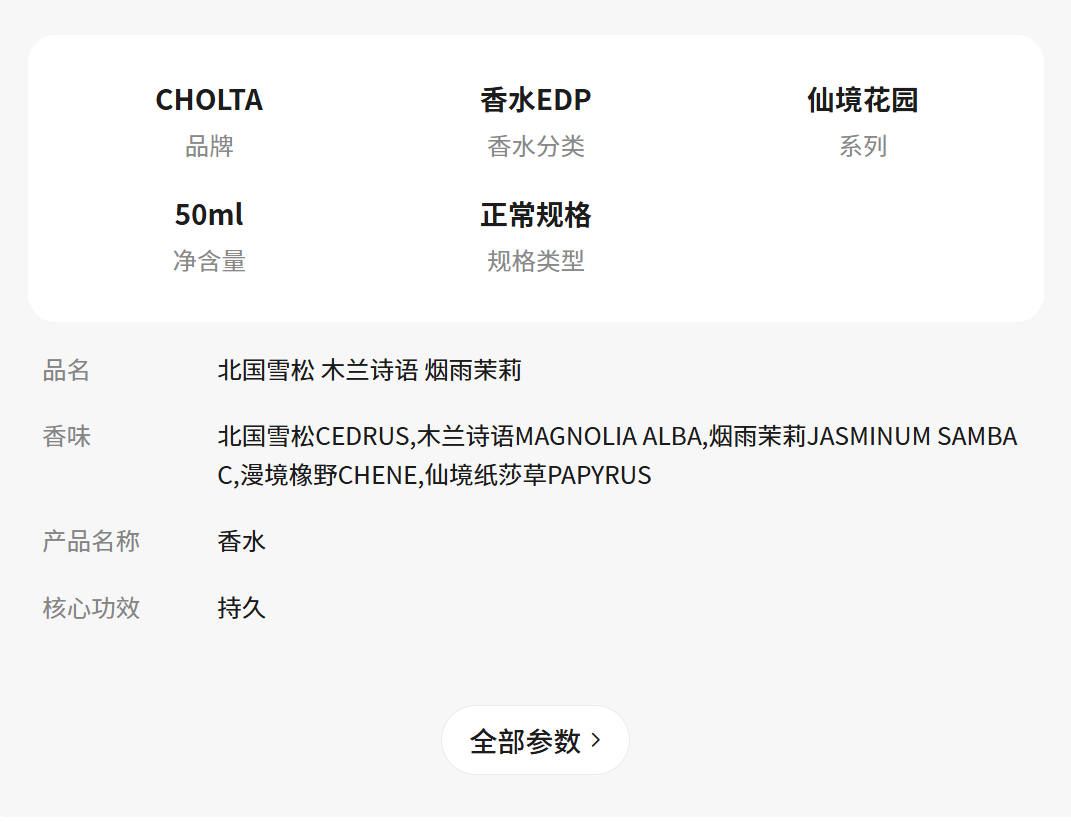Click the 产品名称 row label
Screen dimensions: 1071x831
click(x=91, y=542)
